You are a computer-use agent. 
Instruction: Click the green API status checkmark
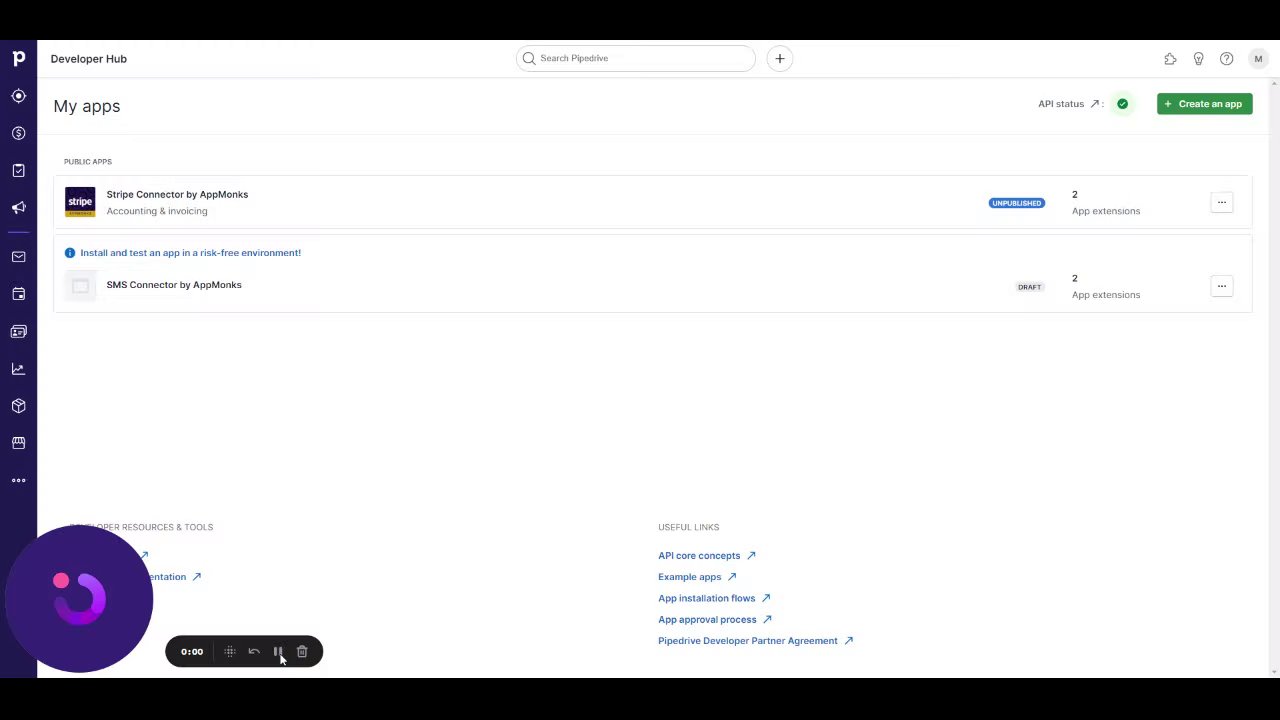point(1123,104)
